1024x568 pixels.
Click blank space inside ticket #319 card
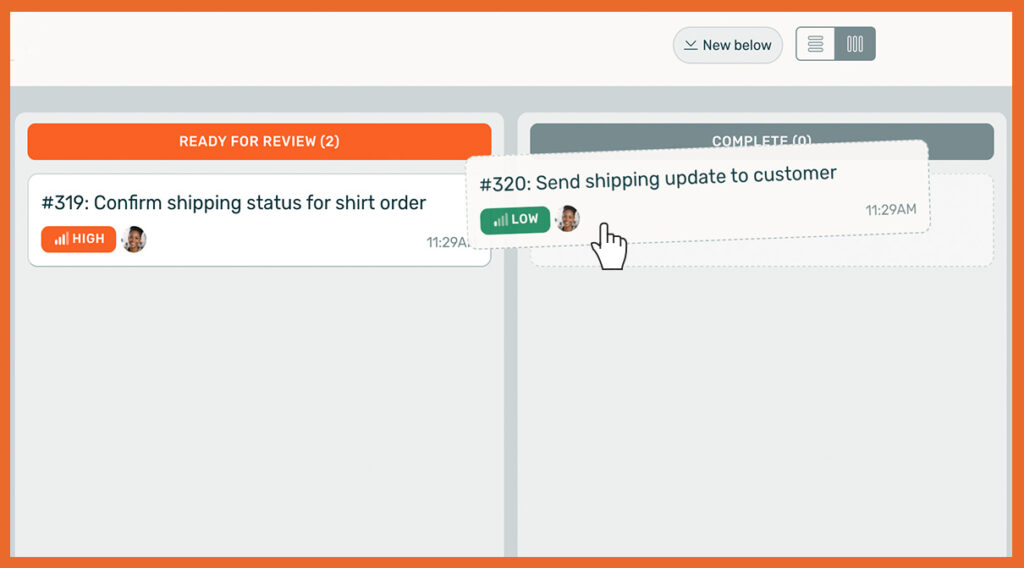click(x=300, y=242)
